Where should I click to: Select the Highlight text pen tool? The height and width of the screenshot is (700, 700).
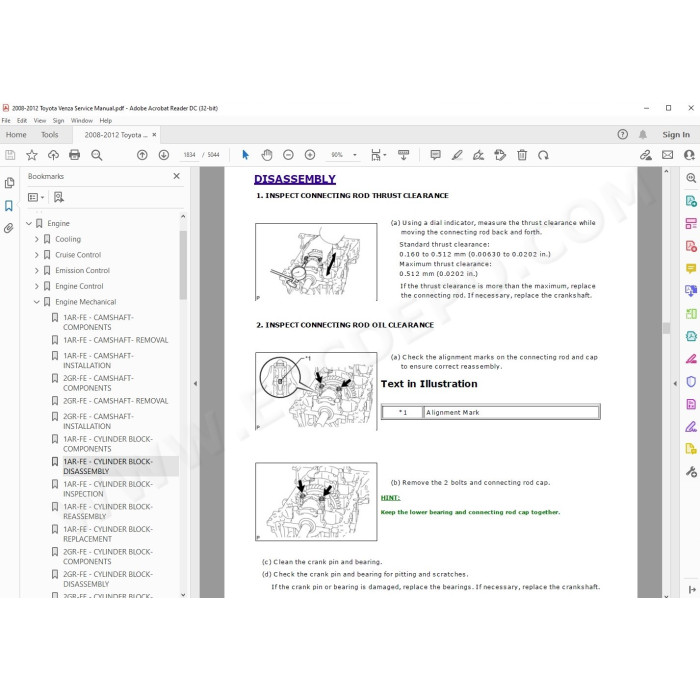(457, 155)
